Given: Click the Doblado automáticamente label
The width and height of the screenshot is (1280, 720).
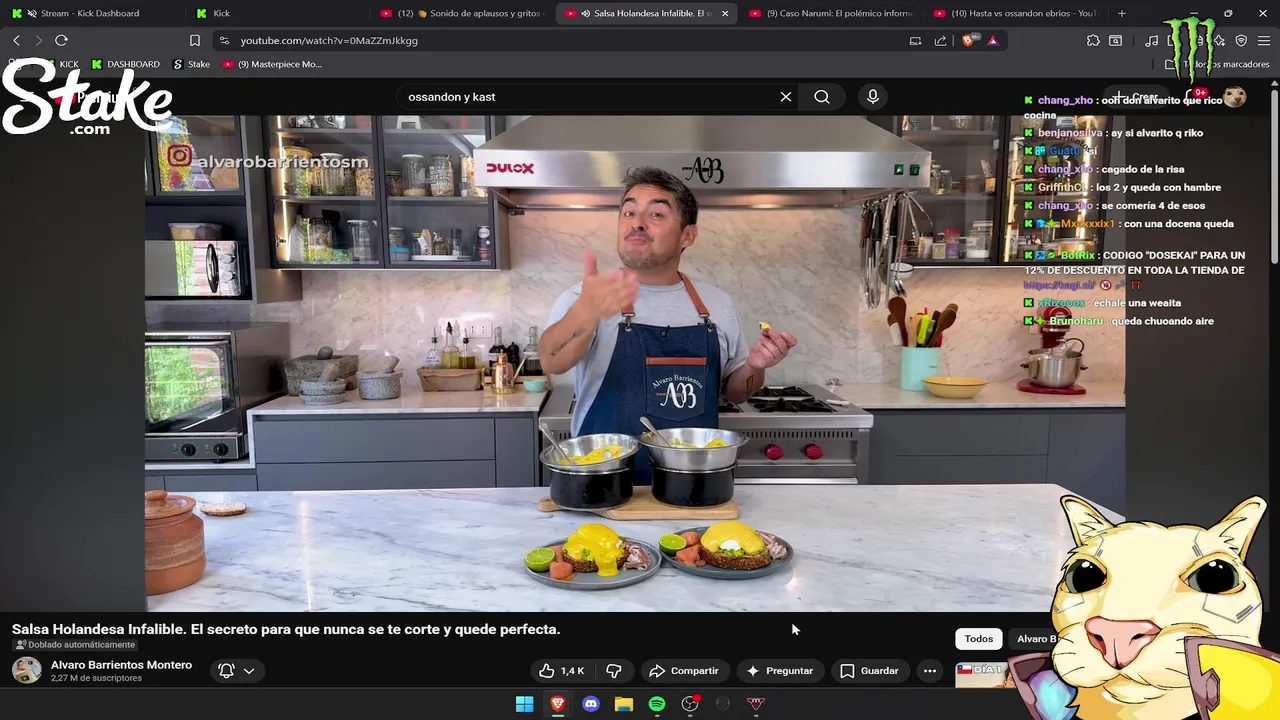Looking at the screenshot, I should (75, 645).
